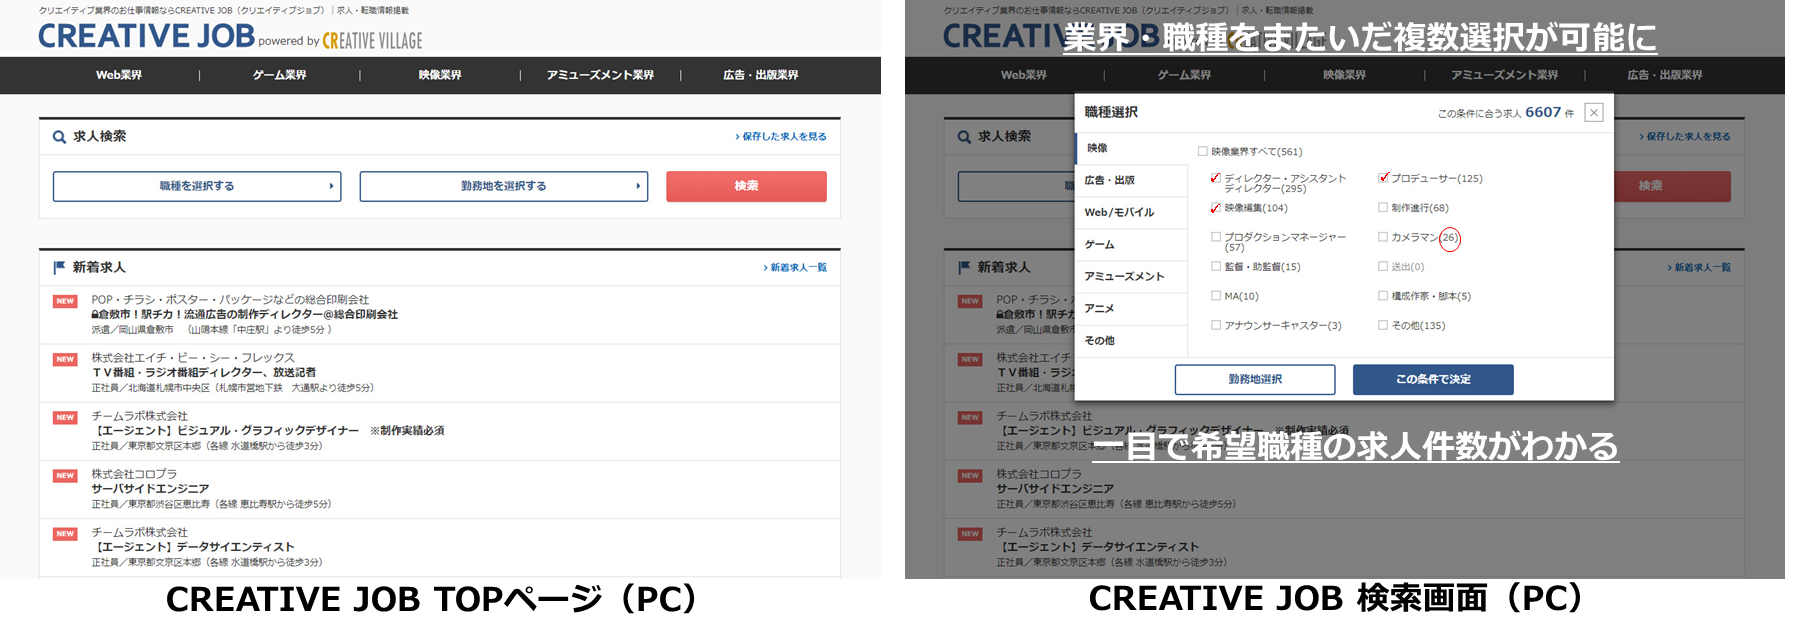The width and height of the screenshot is (1812, 643).
Task: Uncheck the プロデューサー(125) checkbox
Action: point(1384,178)
